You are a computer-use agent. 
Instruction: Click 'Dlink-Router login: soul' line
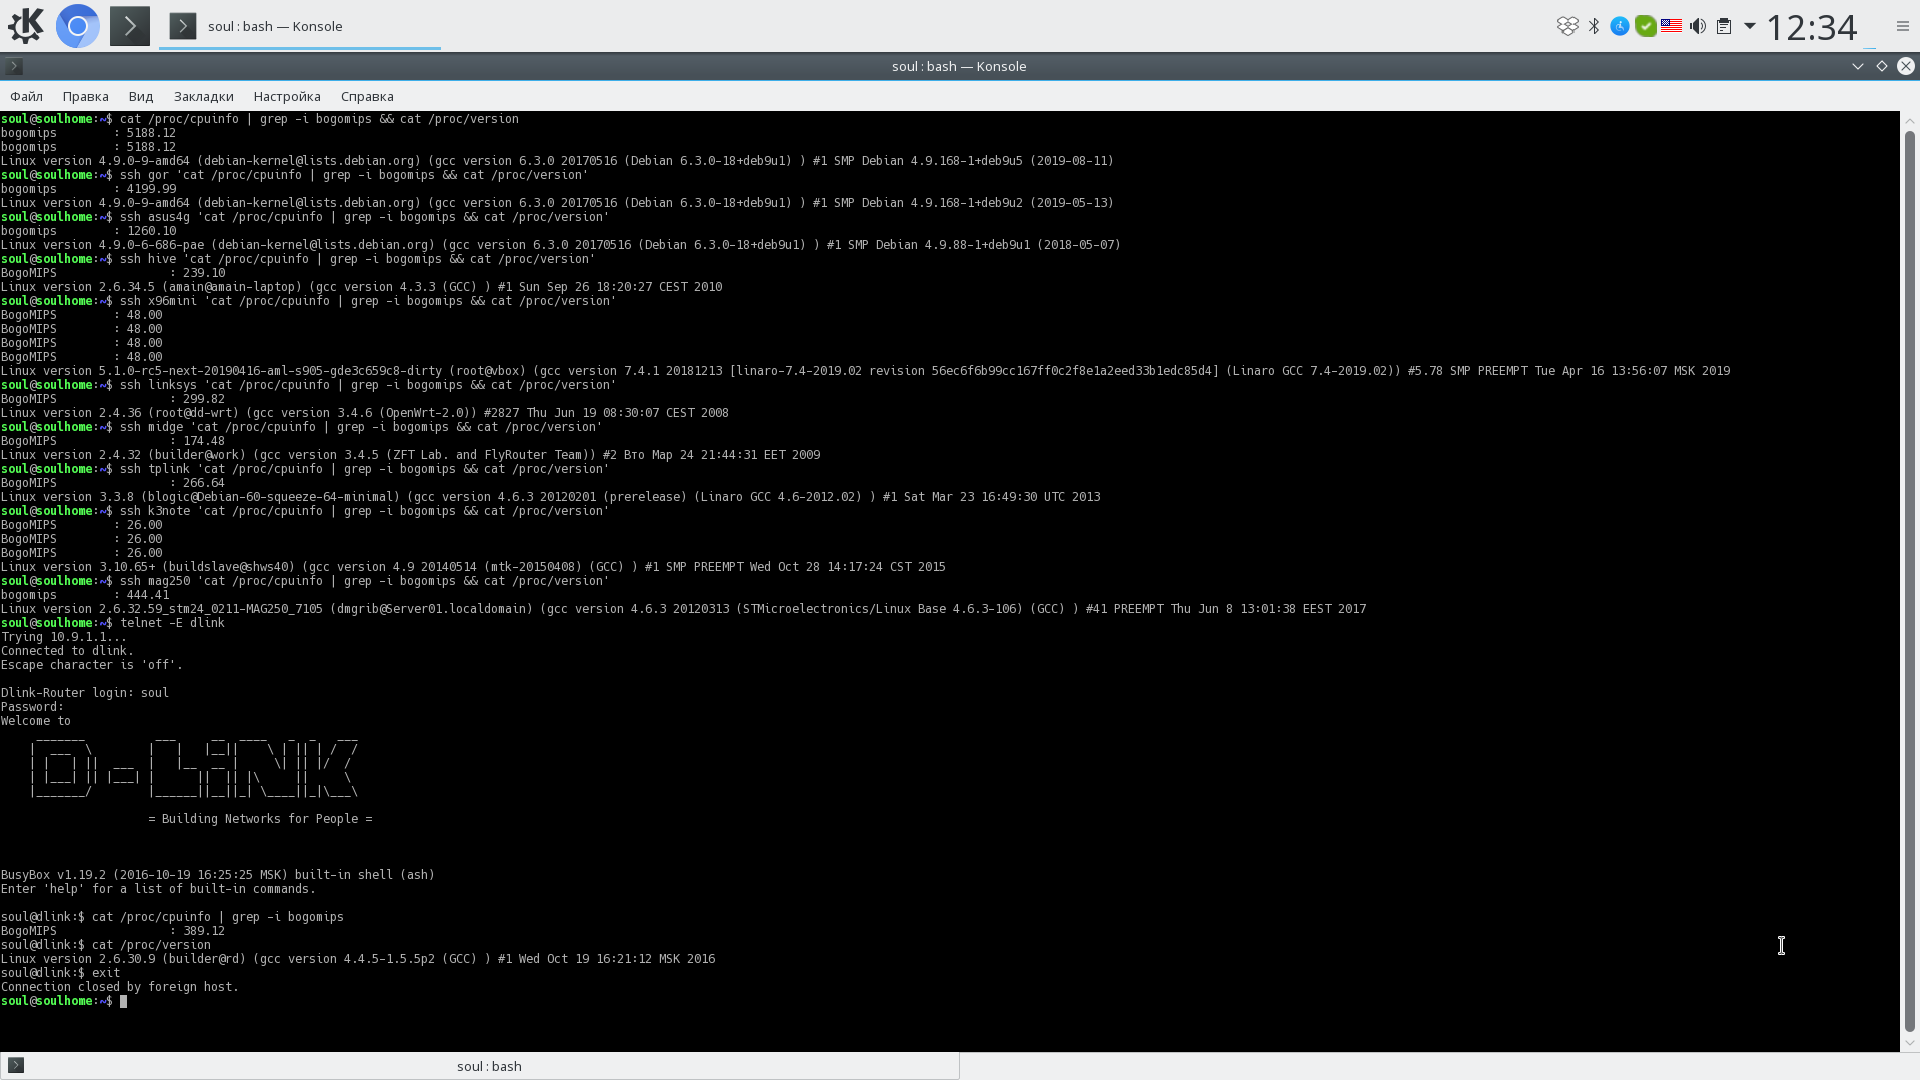pyautogui.click(x=85, y=693)
